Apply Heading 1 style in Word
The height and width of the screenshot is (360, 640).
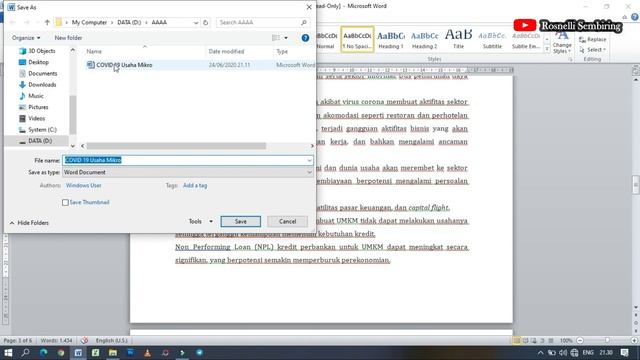tap(391, 40)
